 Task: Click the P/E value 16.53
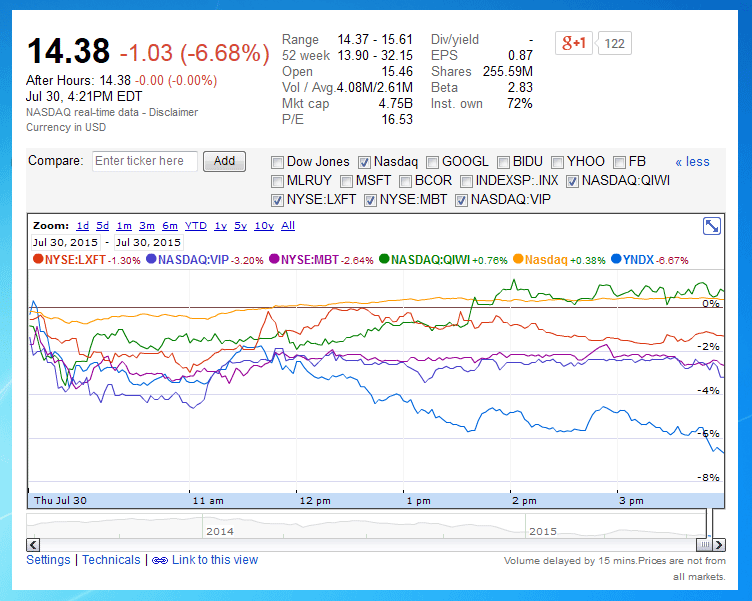(397, 119)
